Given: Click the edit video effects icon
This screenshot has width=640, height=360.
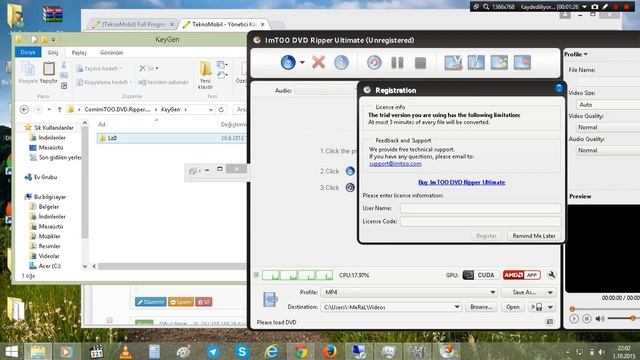Looking at the screenshot, I should pyautogui.click(x=476, y=62).
